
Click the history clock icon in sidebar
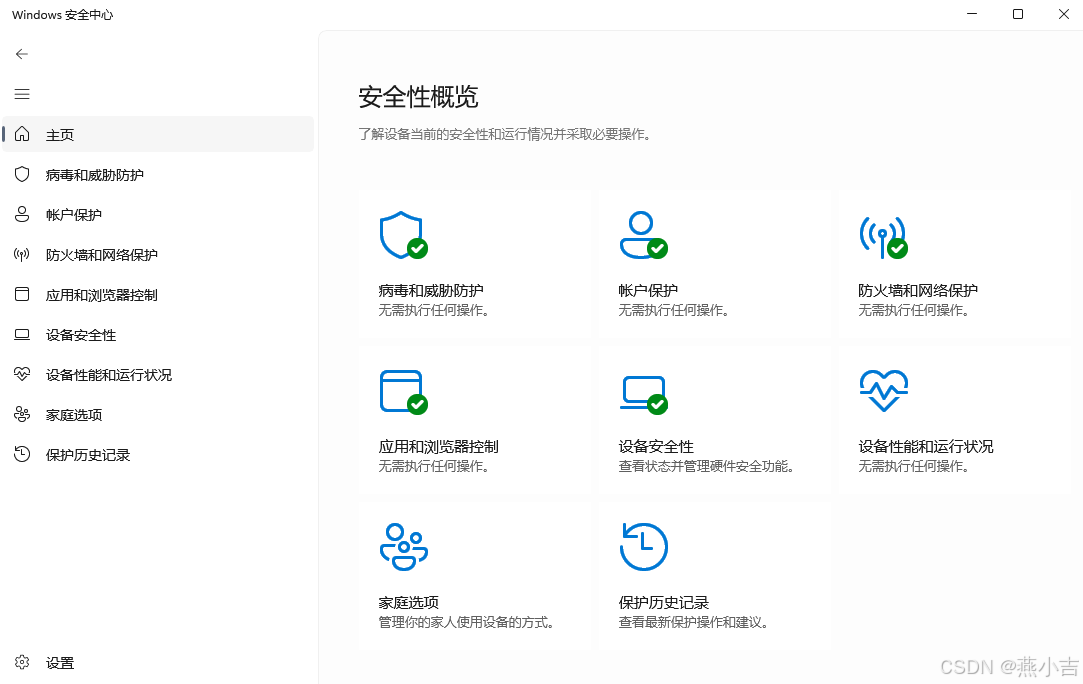click(x=22, y=454)
